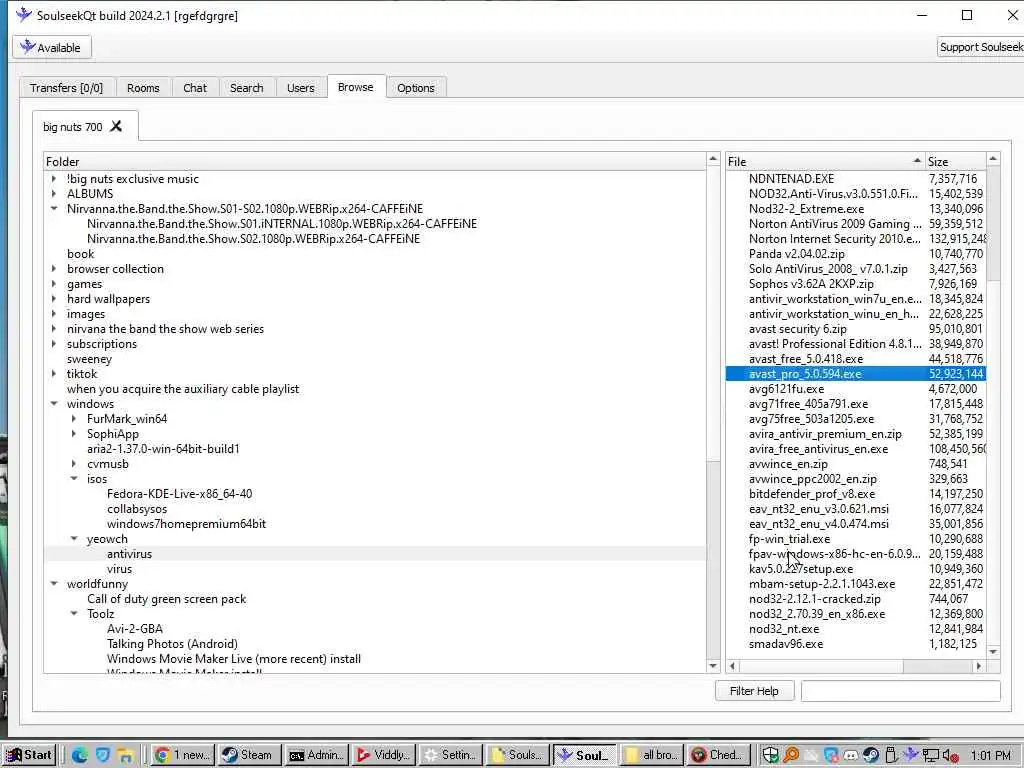The height and width of the screenshot is (768, 1024).
Task: Open the Users tab
Action: [x=300, y=88]
